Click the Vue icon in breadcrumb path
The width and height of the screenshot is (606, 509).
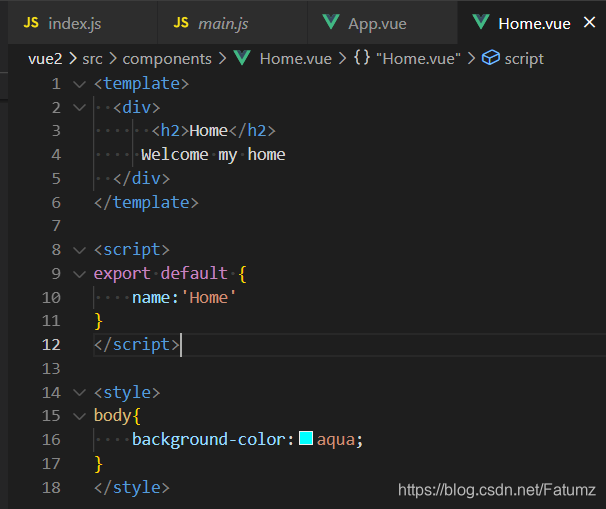click(242, 58)
